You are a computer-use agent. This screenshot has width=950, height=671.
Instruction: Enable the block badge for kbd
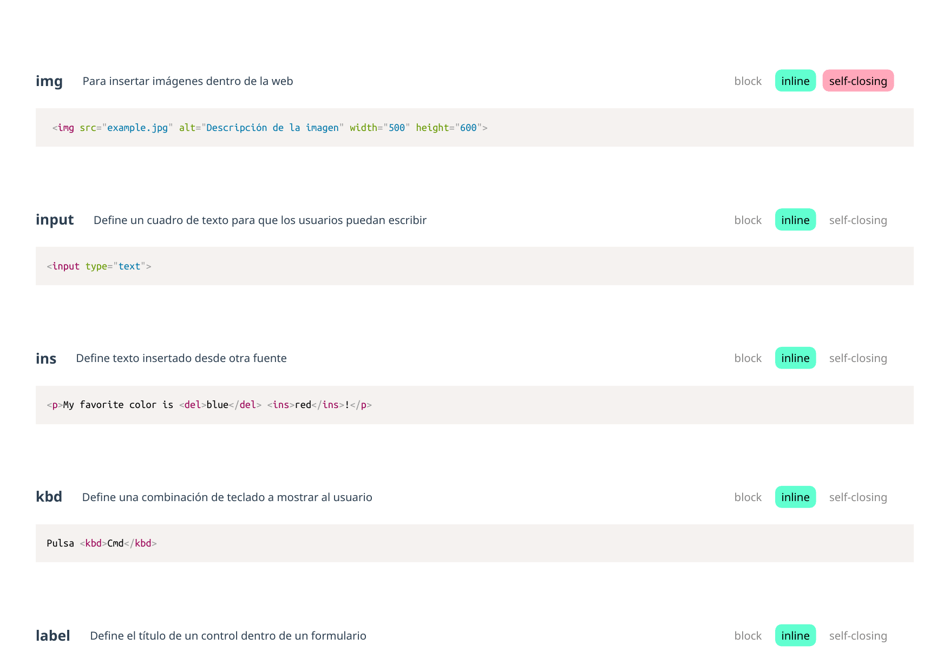(x=747, y=496)
